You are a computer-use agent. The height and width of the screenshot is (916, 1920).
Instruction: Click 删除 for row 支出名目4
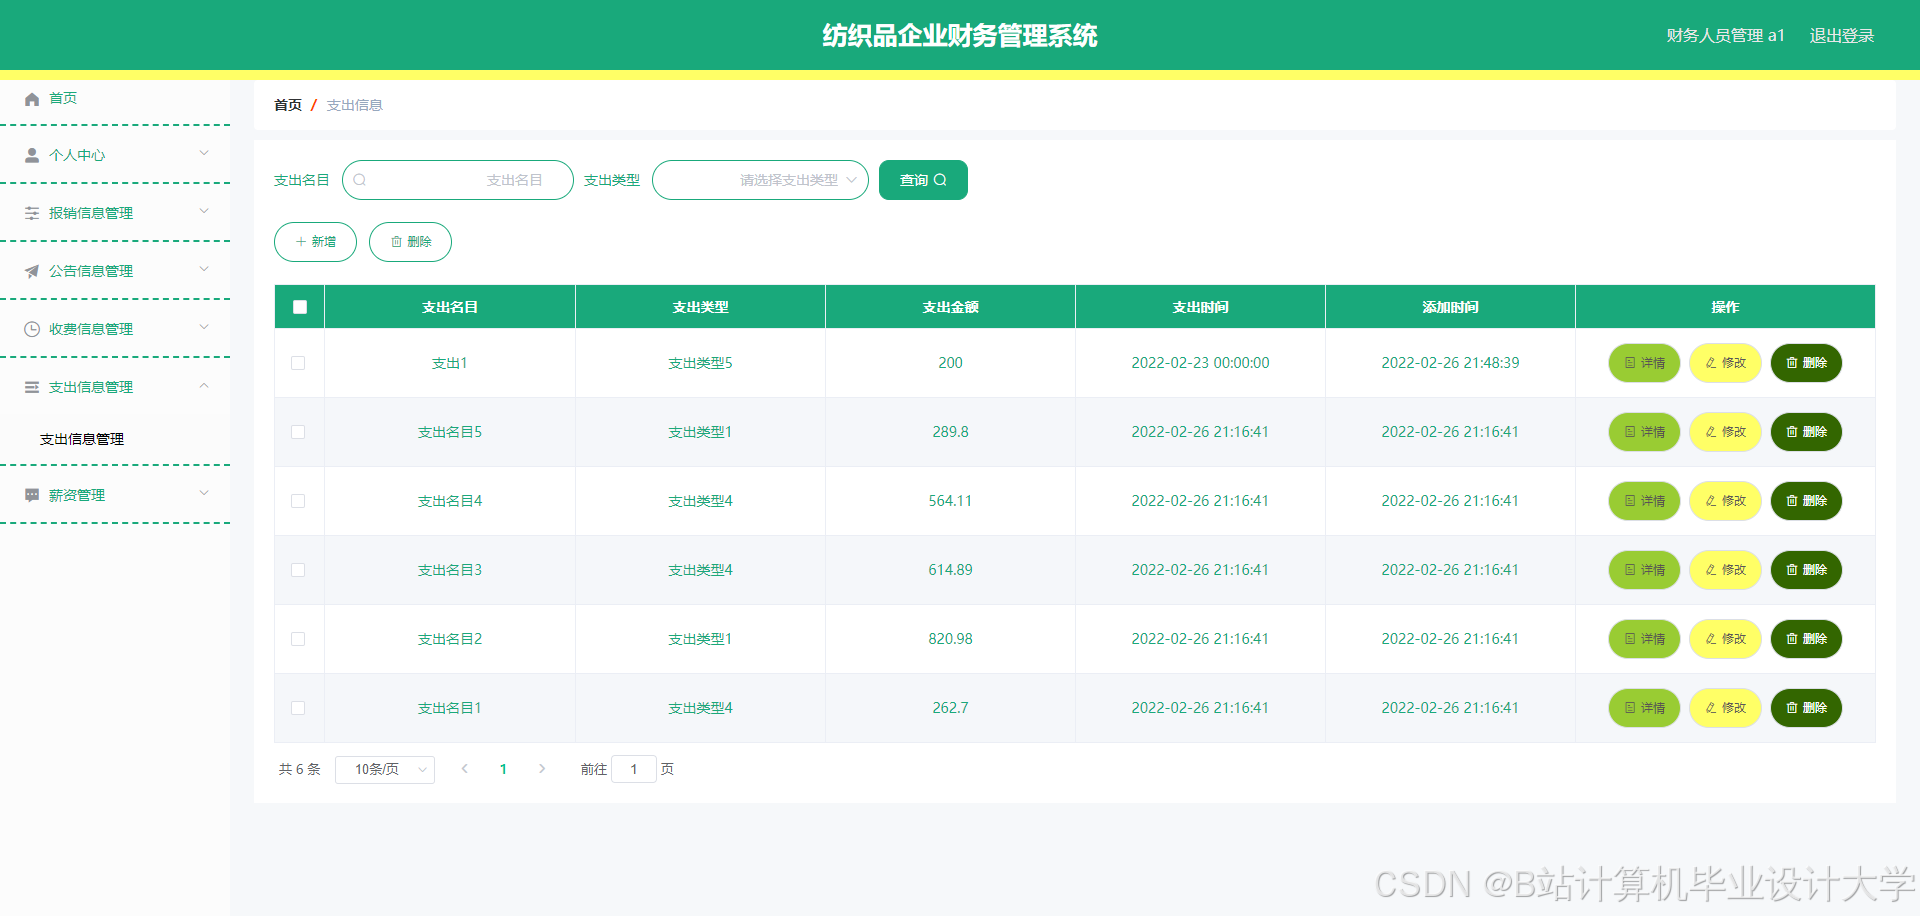(x=1806, y=501)
